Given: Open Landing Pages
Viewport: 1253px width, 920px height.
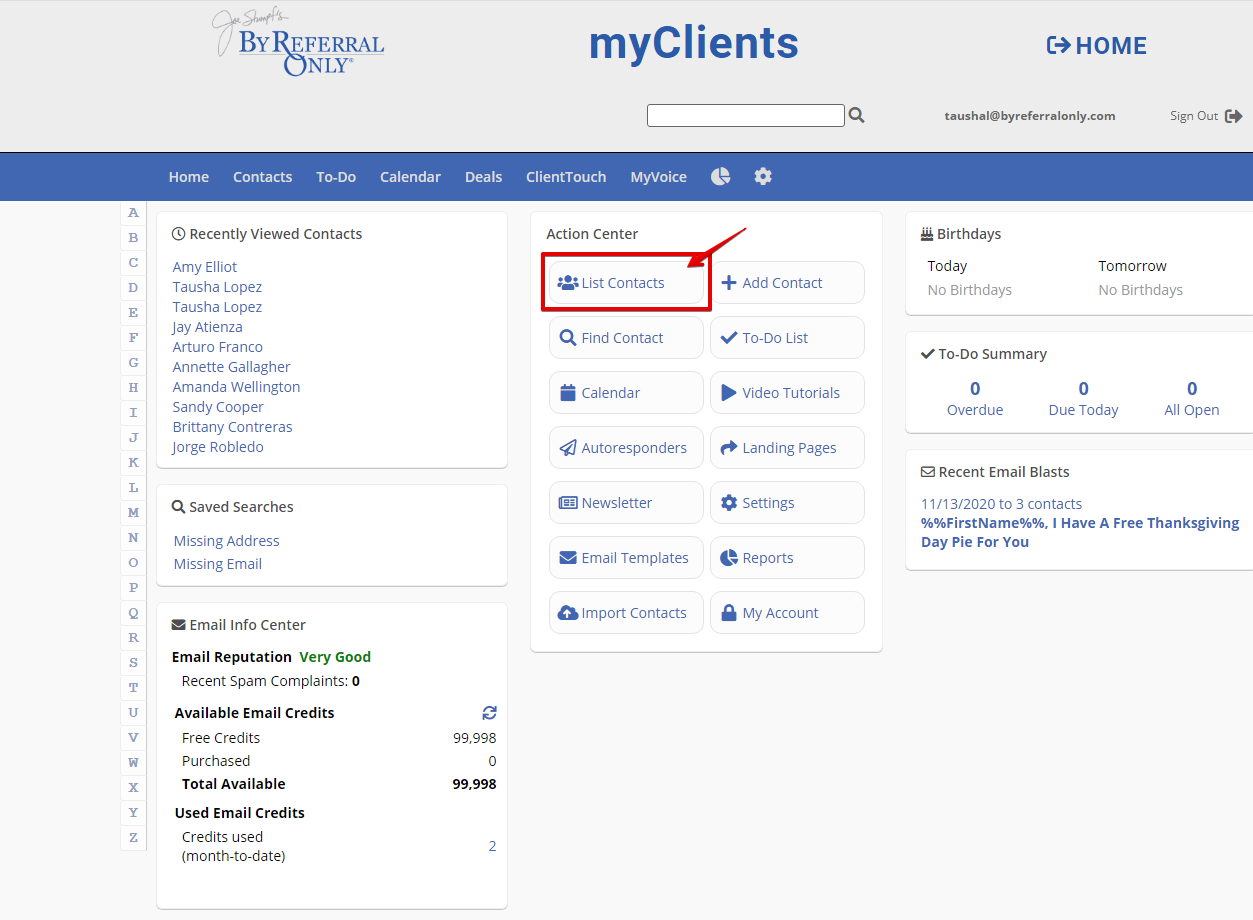Looking at the screenshot, I should click(787, 448).
